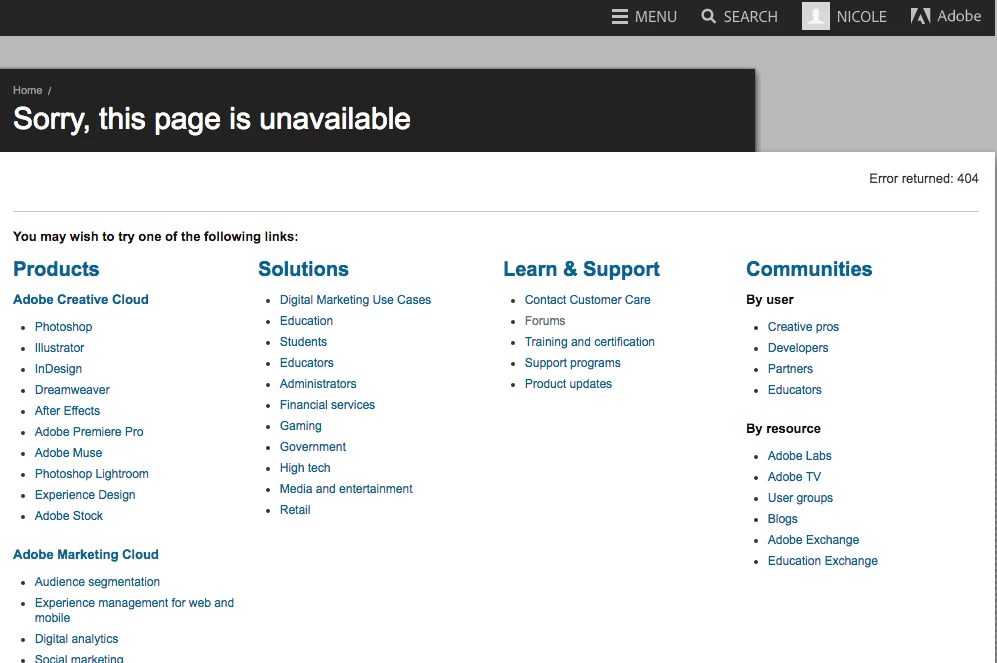Click the Illustrator link
This screenshot has height=663, width=997.
tap(59, 348)
